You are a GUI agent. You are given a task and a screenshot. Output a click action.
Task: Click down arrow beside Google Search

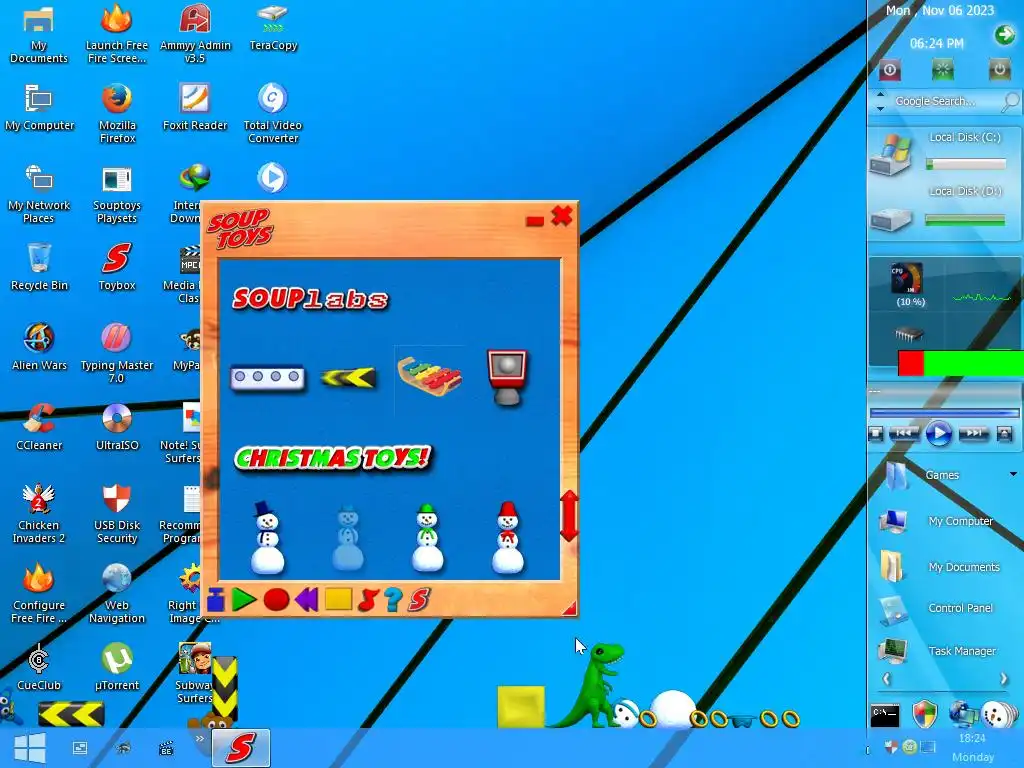[x=880, y=108]
